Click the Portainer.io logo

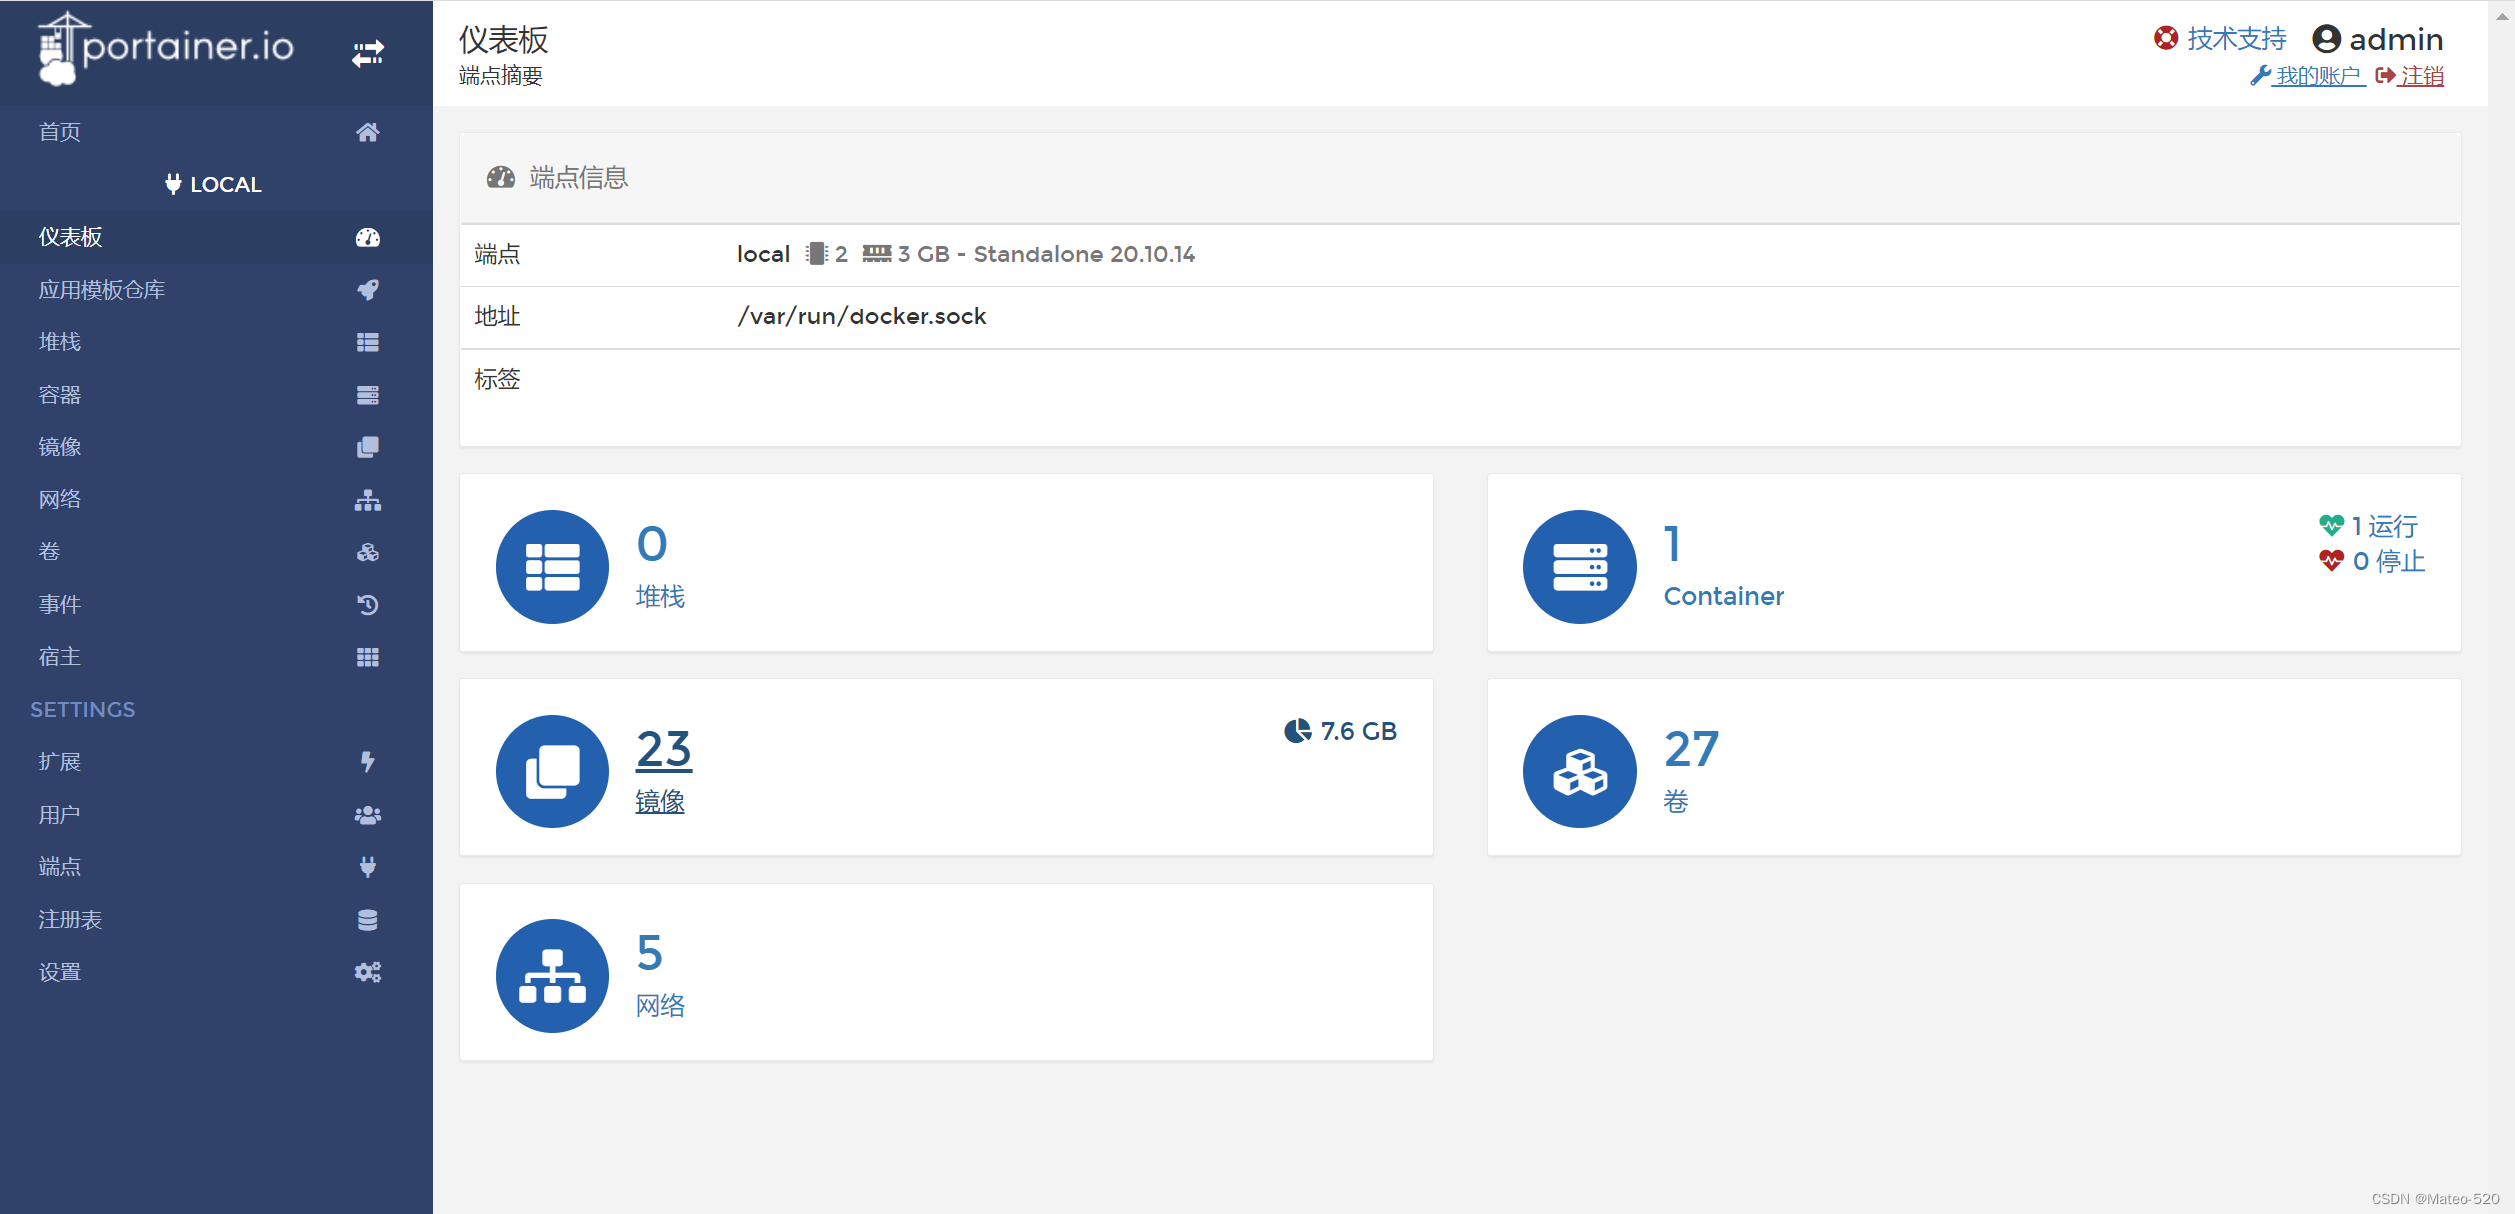166,48
